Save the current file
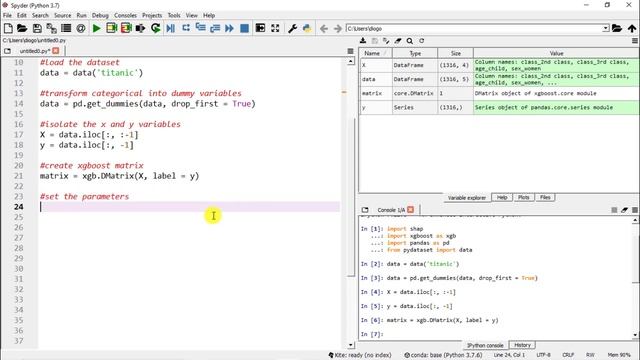 click(x=37, y=28)
